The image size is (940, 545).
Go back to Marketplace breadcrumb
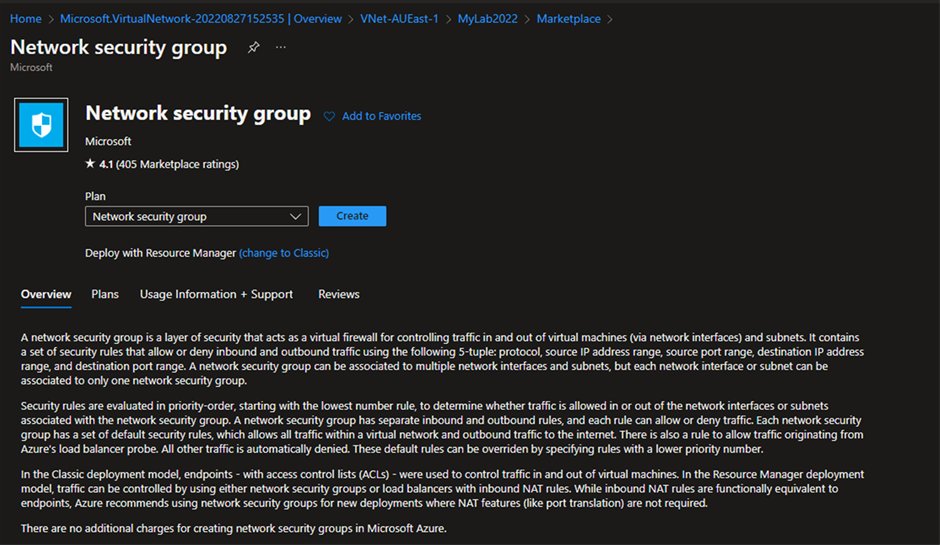[568, 19]
